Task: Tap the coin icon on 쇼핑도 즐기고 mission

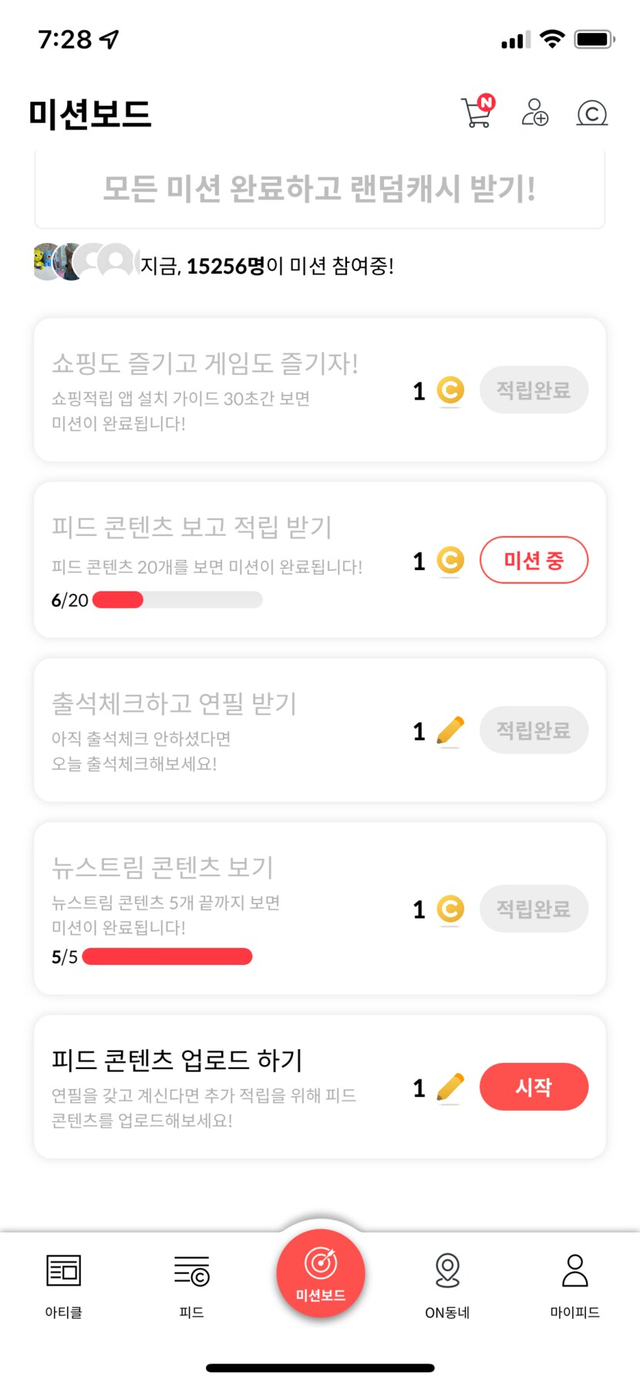Action: 451,390
